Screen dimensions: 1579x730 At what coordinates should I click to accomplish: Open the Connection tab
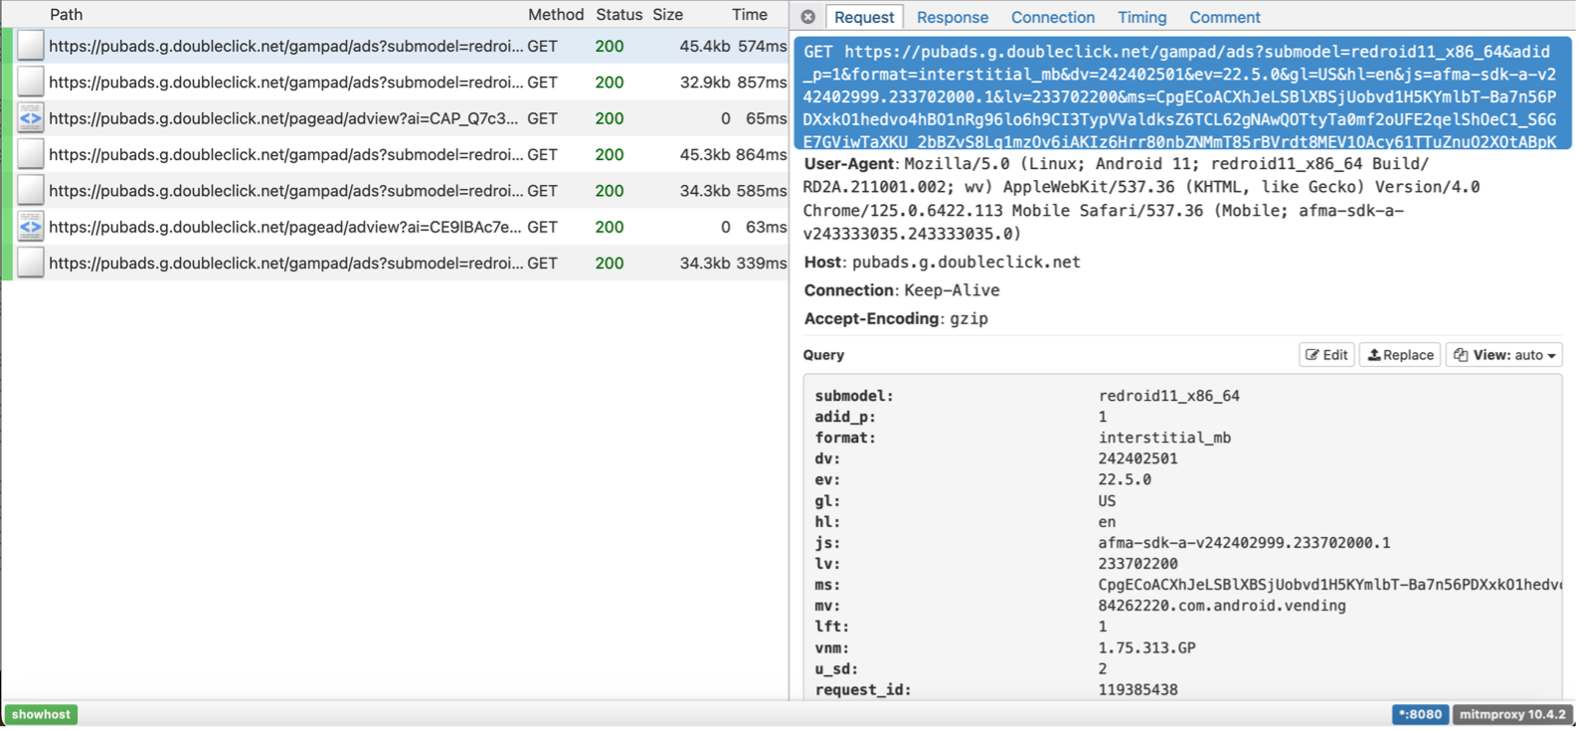click(1052, 17)
